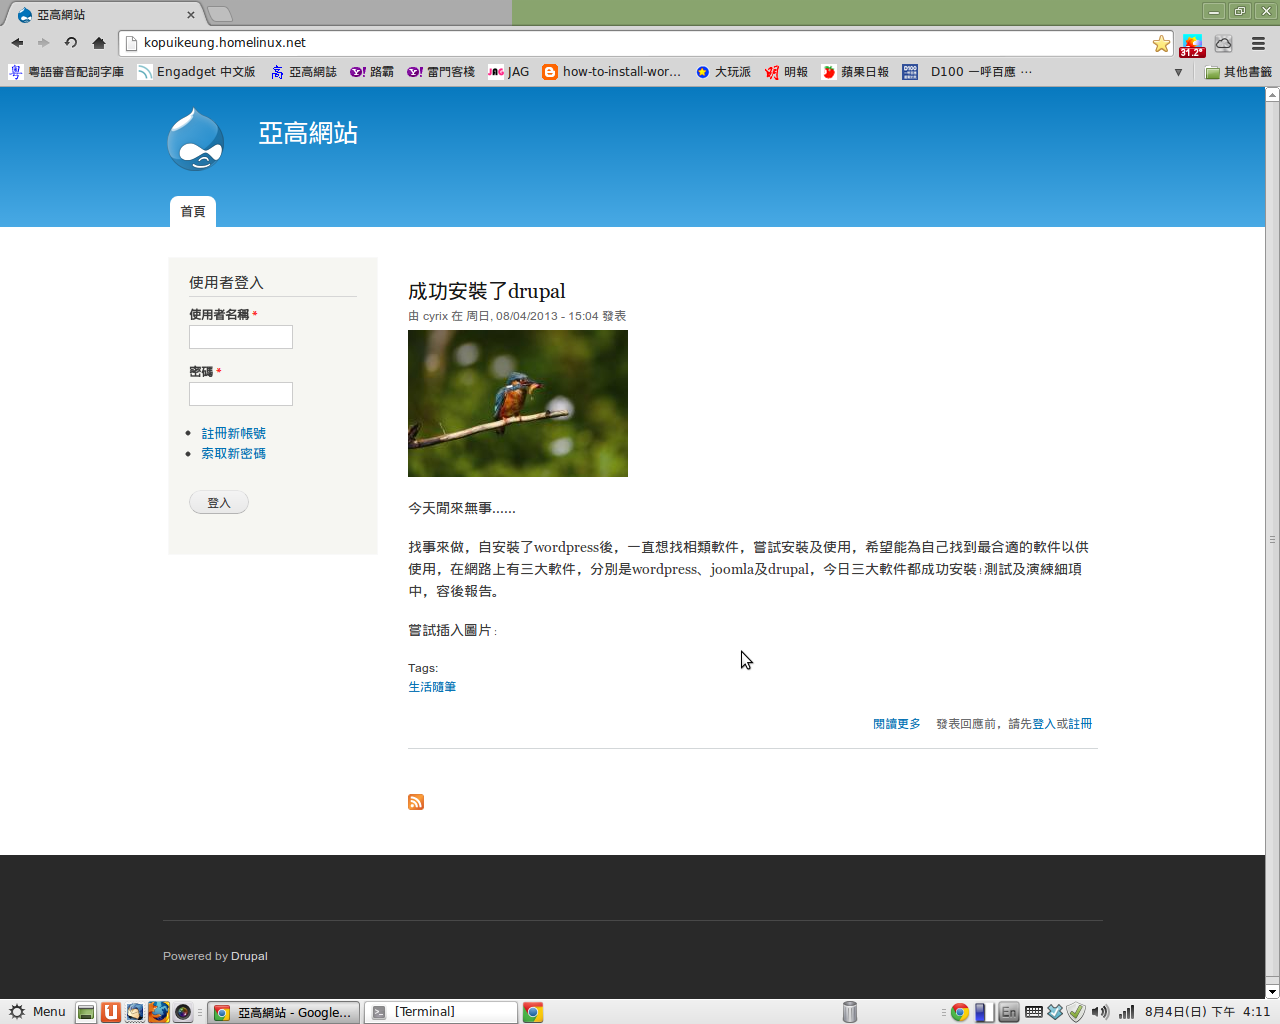This screenshot has width=1280, height=1024.
Task: Open the taskbar Menu button
Action: coord(37,1012)
